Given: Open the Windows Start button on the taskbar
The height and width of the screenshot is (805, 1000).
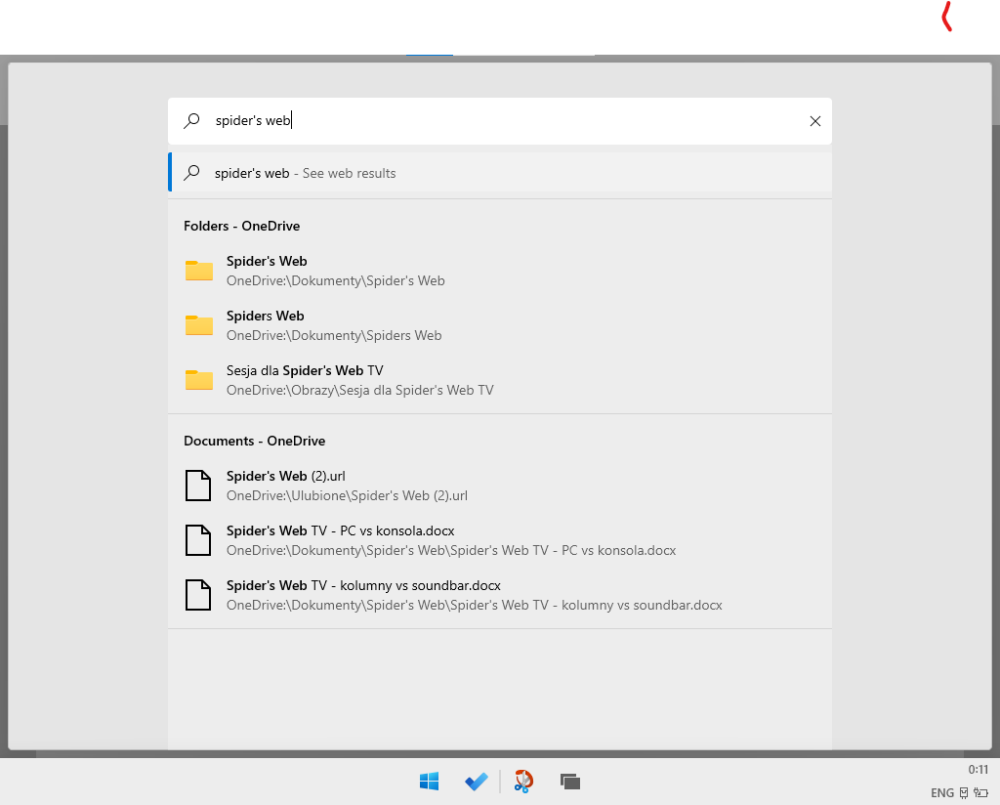Looking at the screenshot, I should (x=429, y=781).
